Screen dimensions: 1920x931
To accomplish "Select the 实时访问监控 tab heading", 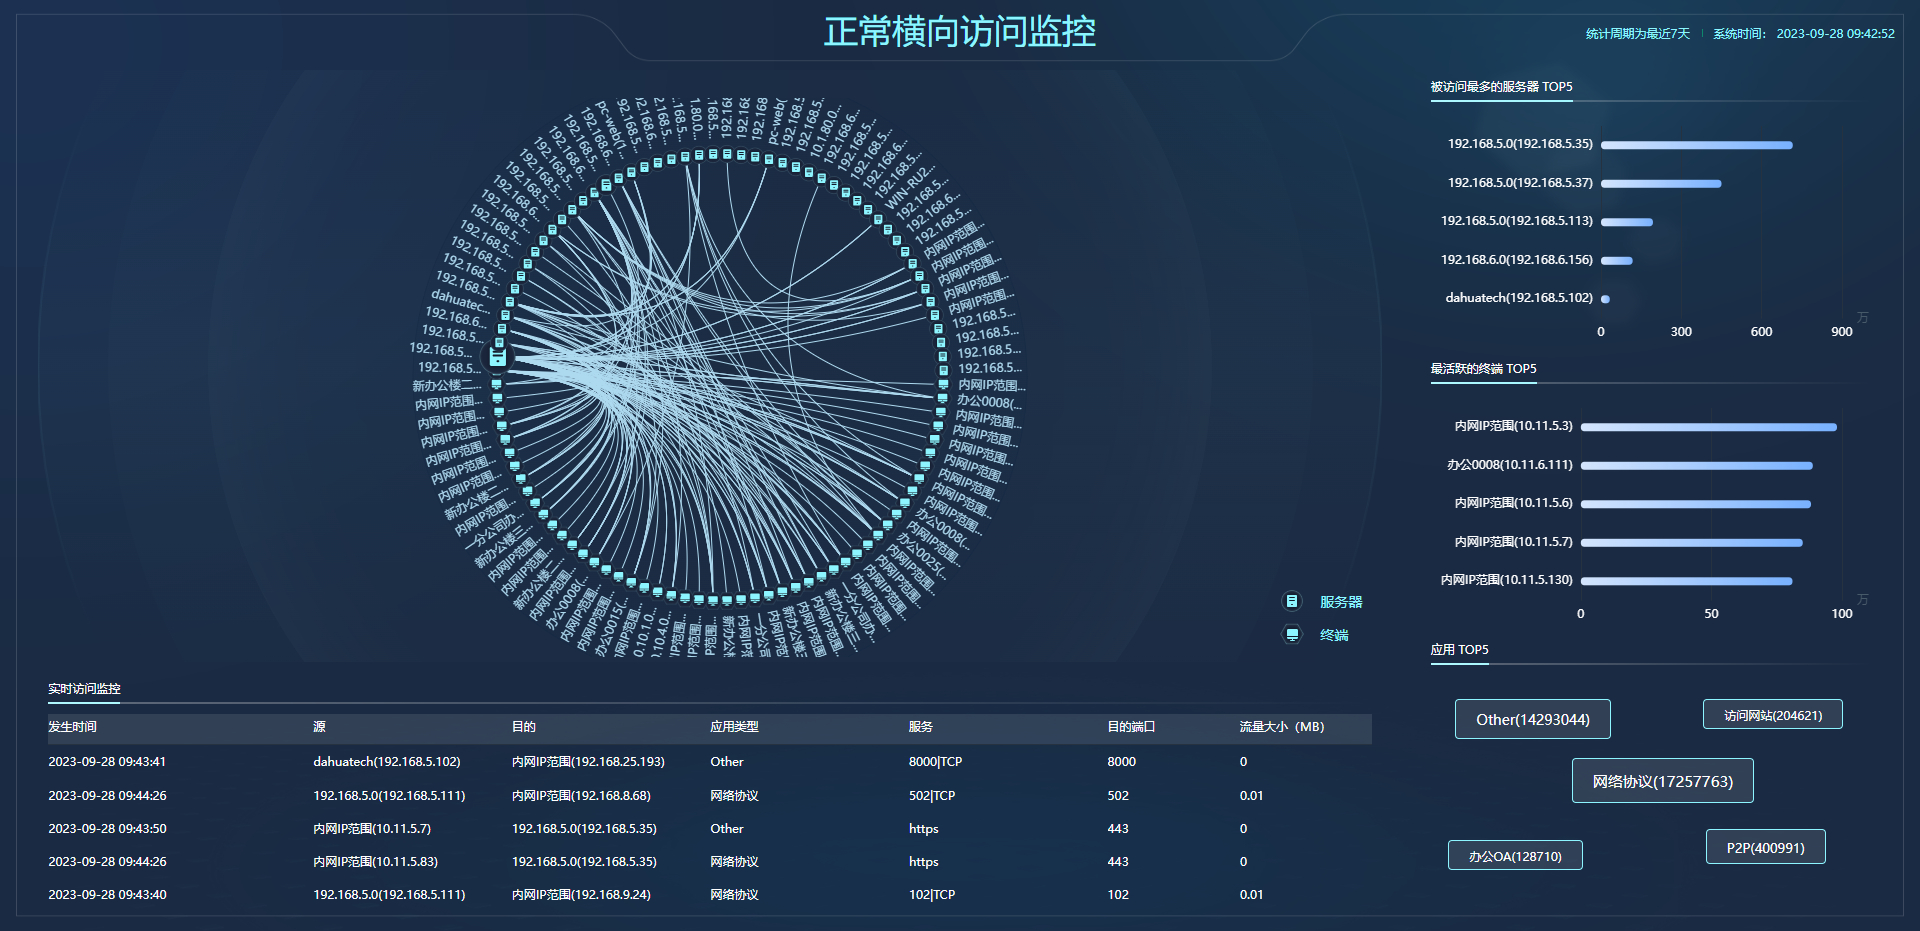I will (x=84, y=689).
